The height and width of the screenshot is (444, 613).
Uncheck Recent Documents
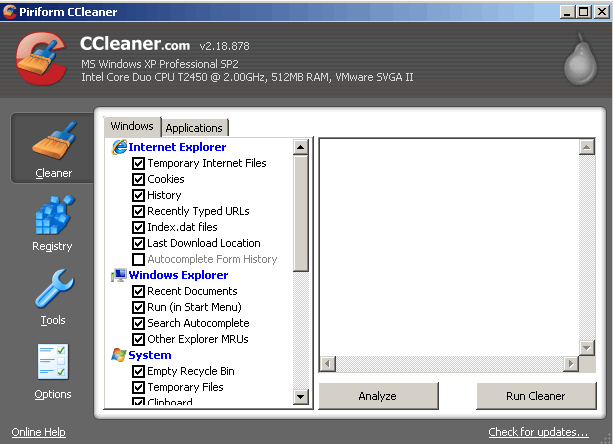tap(138, 292)
